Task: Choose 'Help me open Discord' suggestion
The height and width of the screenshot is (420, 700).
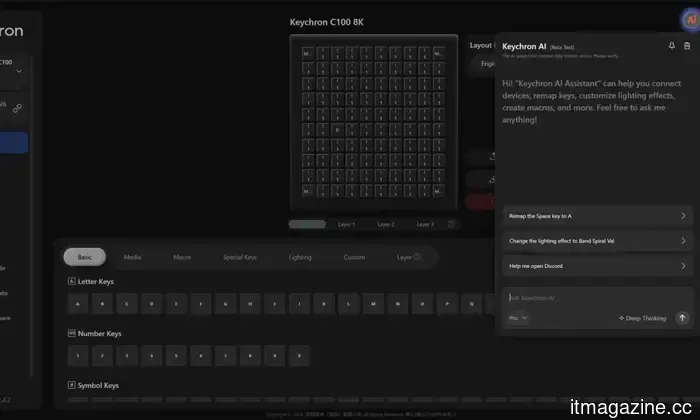Action: (597, 266)
